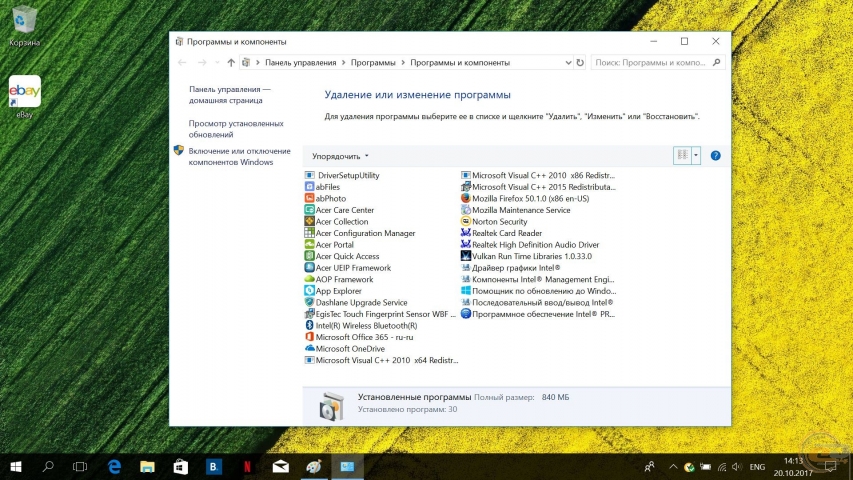This screenshot has height=480, width=853.
Task: Click Программы и компоненты breadcrumb
Action: coord(460,63)
